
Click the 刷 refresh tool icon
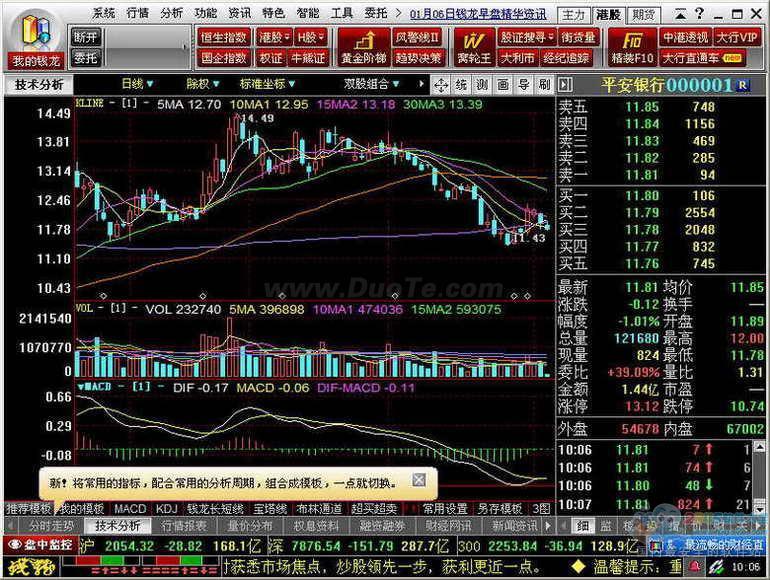[544, 84]
